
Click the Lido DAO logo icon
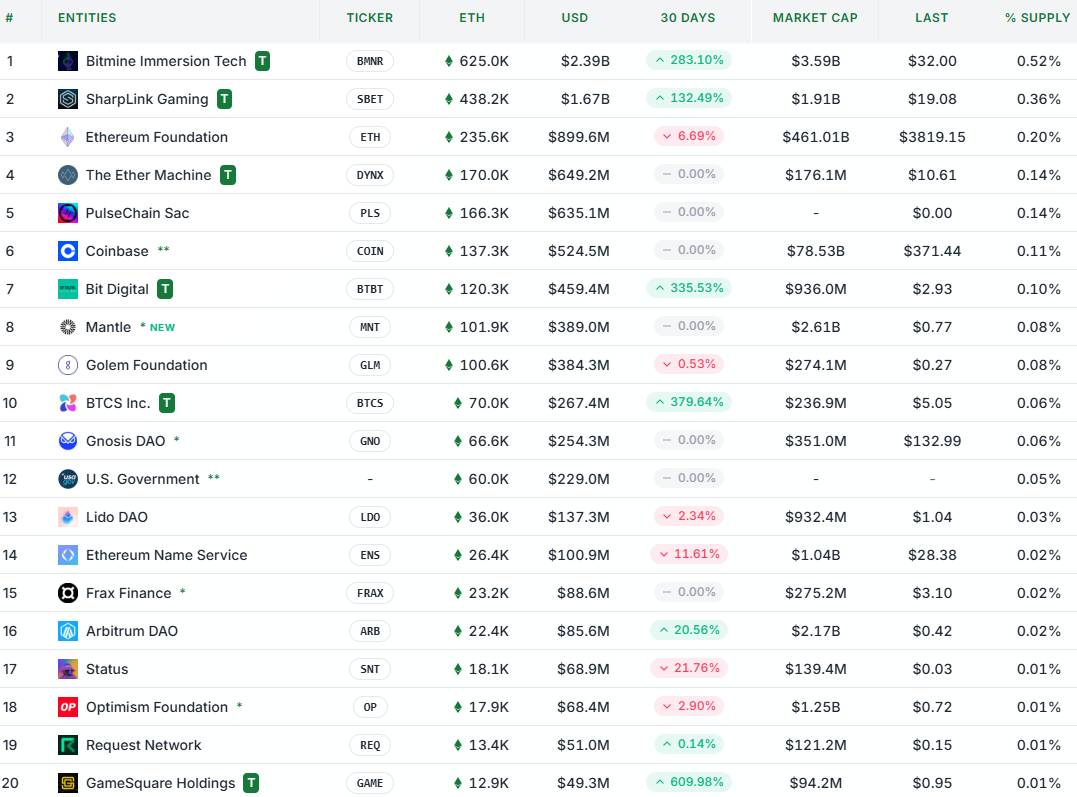(x=67, y=517)
